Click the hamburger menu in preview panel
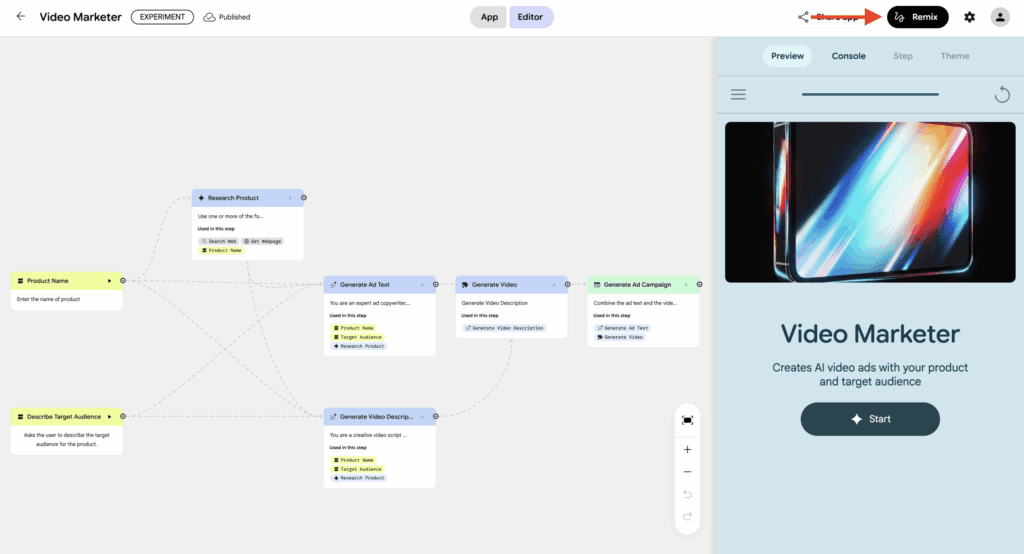This screenshot has height=554, width=1024. (738, 95)
